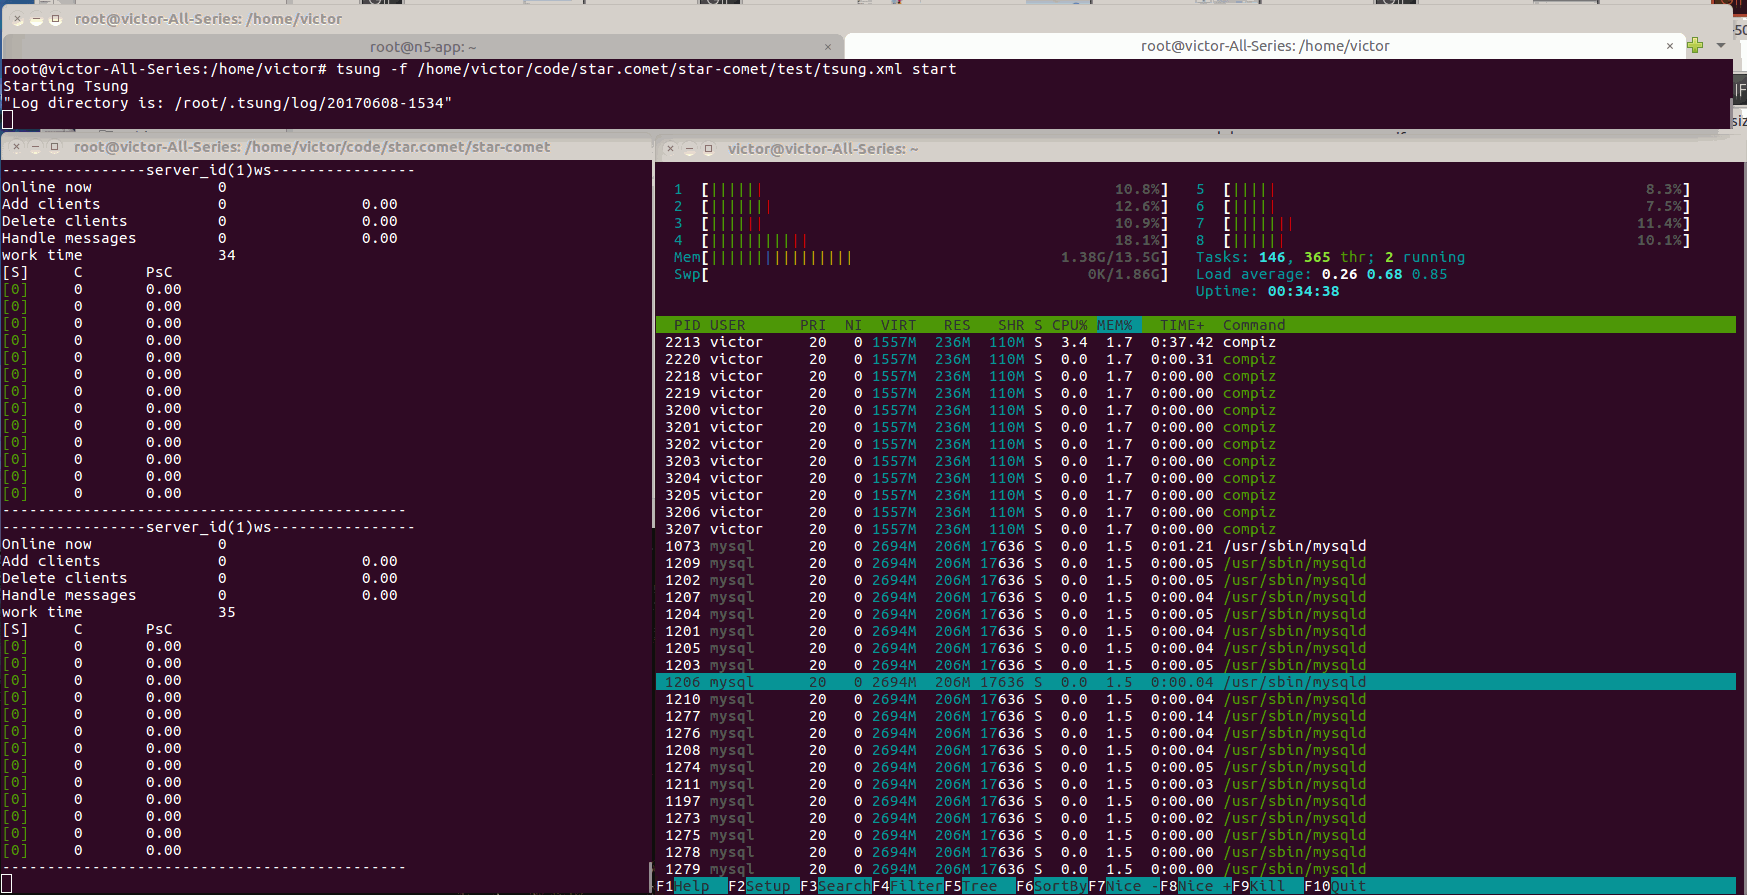This screenshot has width=1747, height=895.
Task: Select the root@victor-All-Series: /home/victor tab
Action: click(1264, 46)
